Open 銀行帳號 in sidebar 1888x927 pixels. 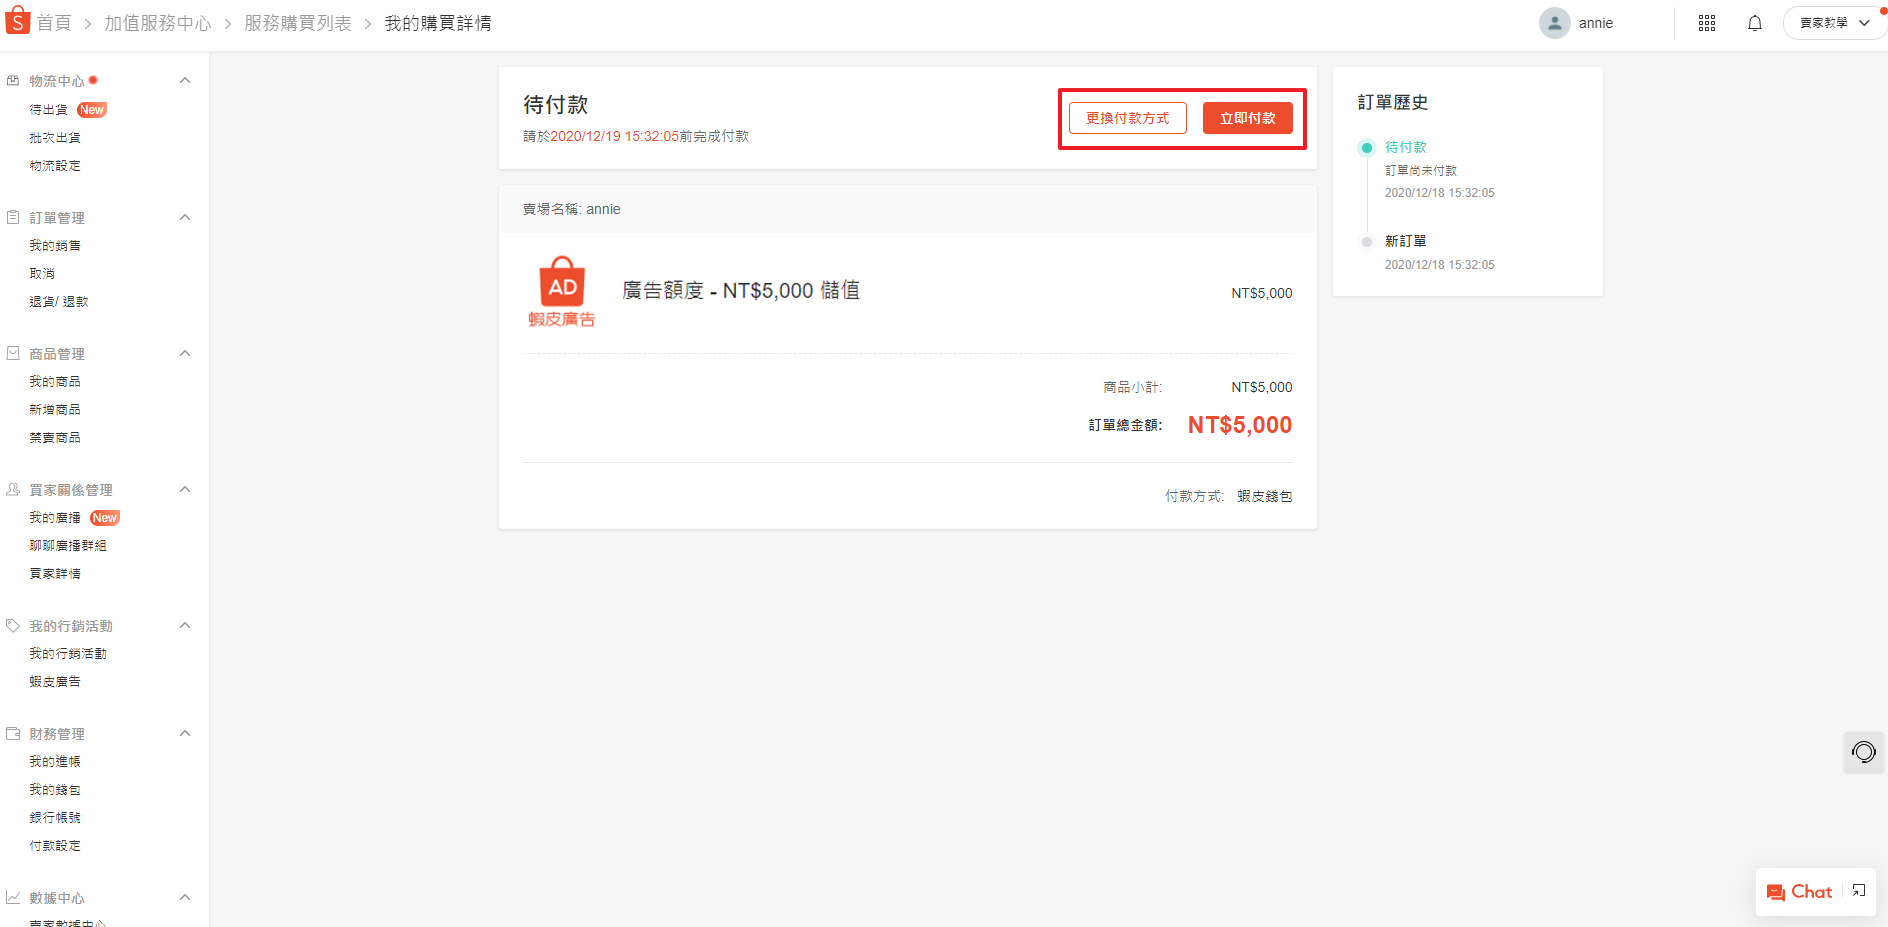[x=55, y=818]
